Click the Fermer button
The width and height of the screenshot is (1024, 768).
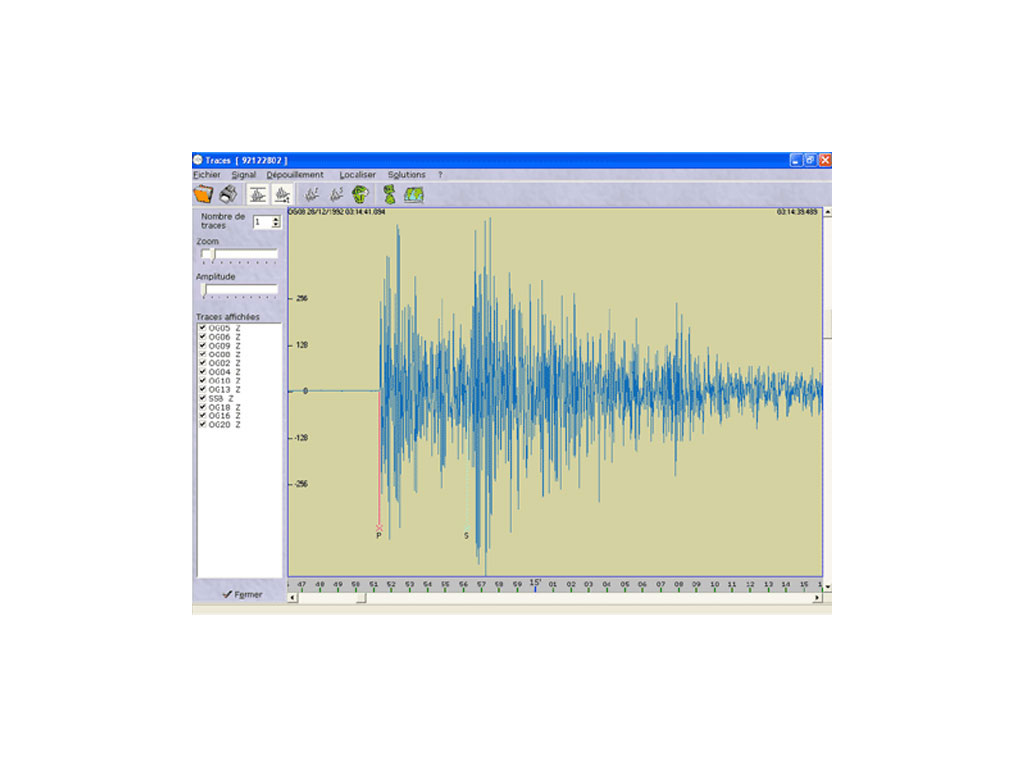tap(241, 594)
